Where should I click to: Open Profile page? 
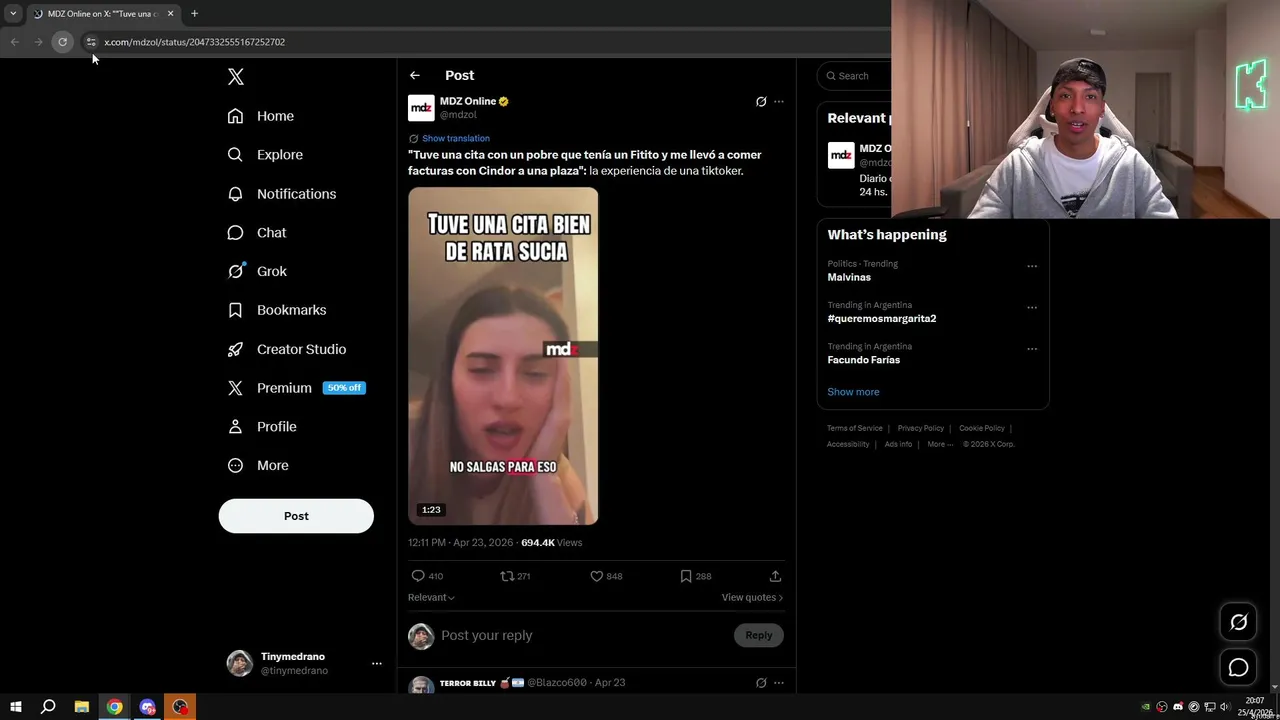(x=262, y=427)
